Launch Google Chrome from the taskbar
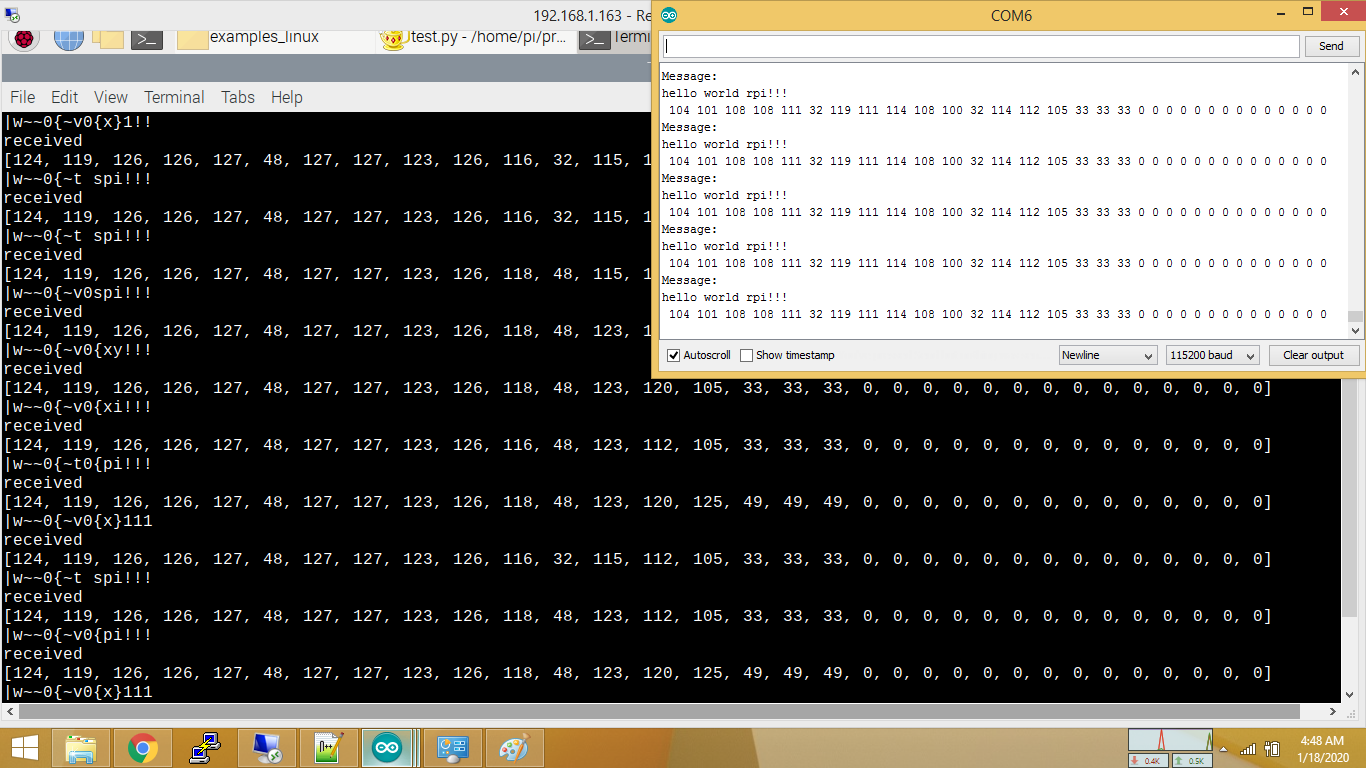The image size is (1366, 768). pos(143,748)
